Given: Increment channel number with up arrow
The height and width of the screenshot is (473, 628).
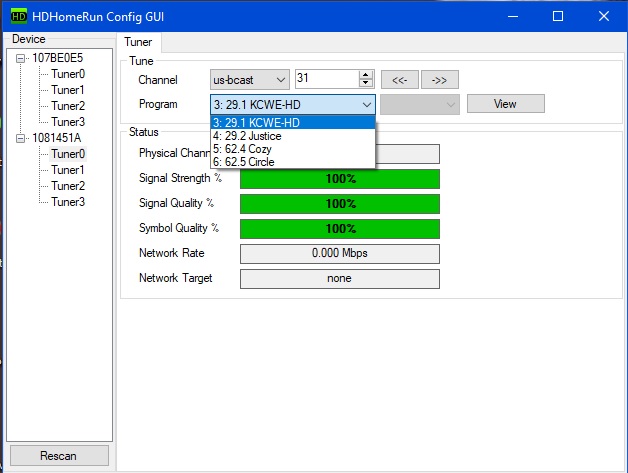Looking at the screenshot, I should tap(366, 74).
